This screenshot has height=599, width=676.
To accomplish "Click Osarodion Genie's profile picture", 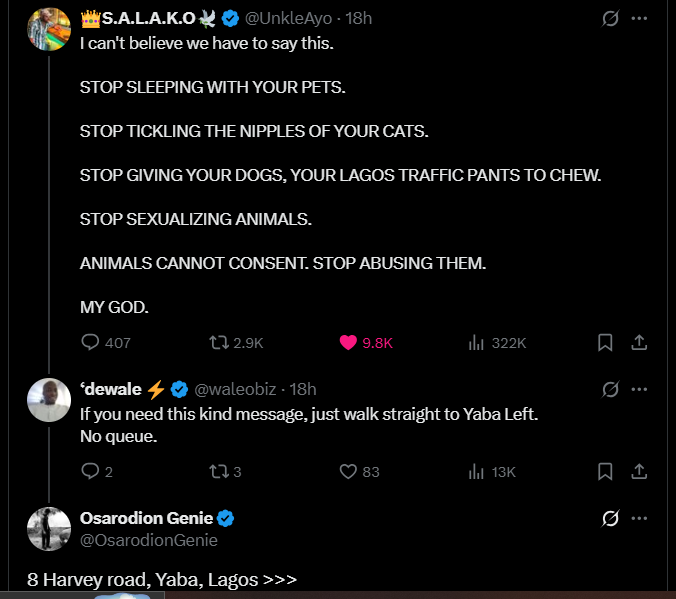I will 47,528.
